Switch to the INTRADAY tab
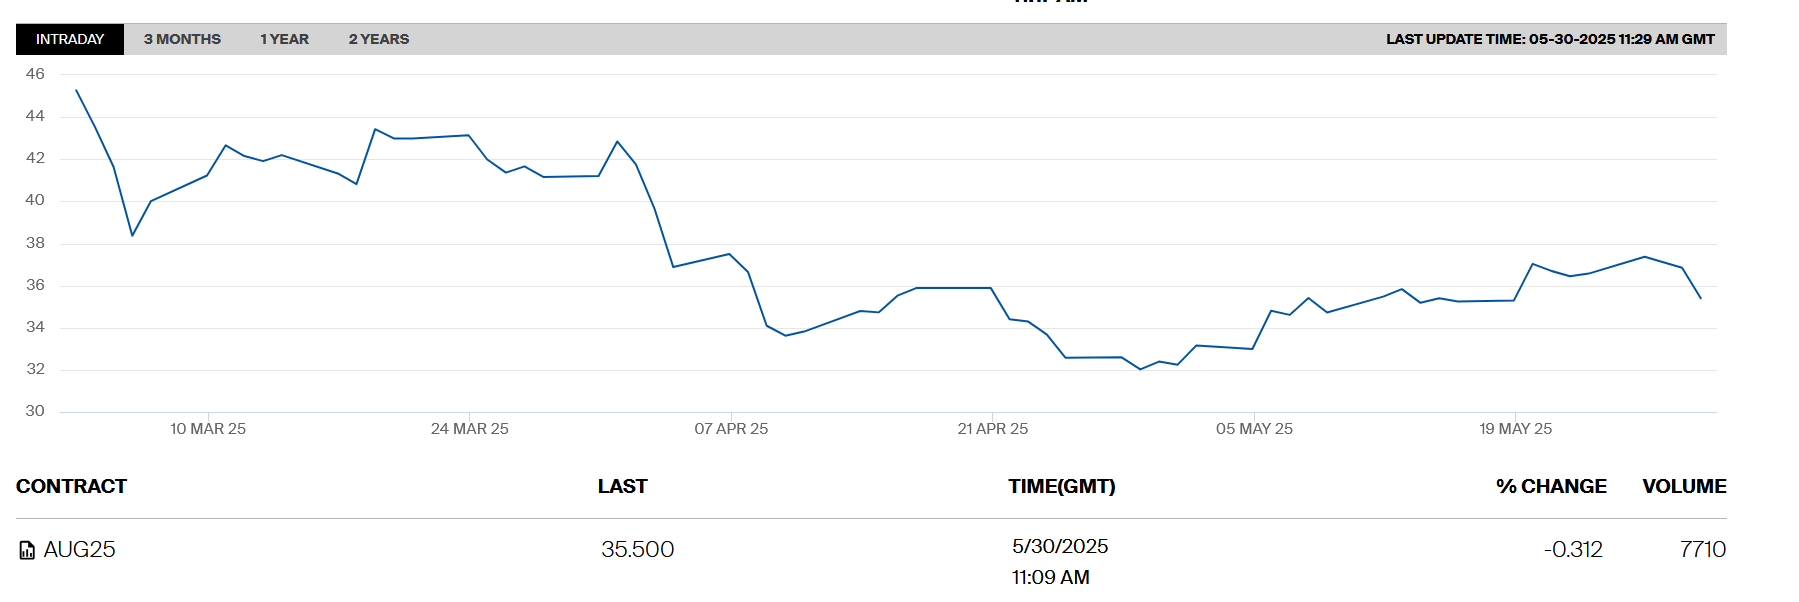1799x602 pixels. 70,39
